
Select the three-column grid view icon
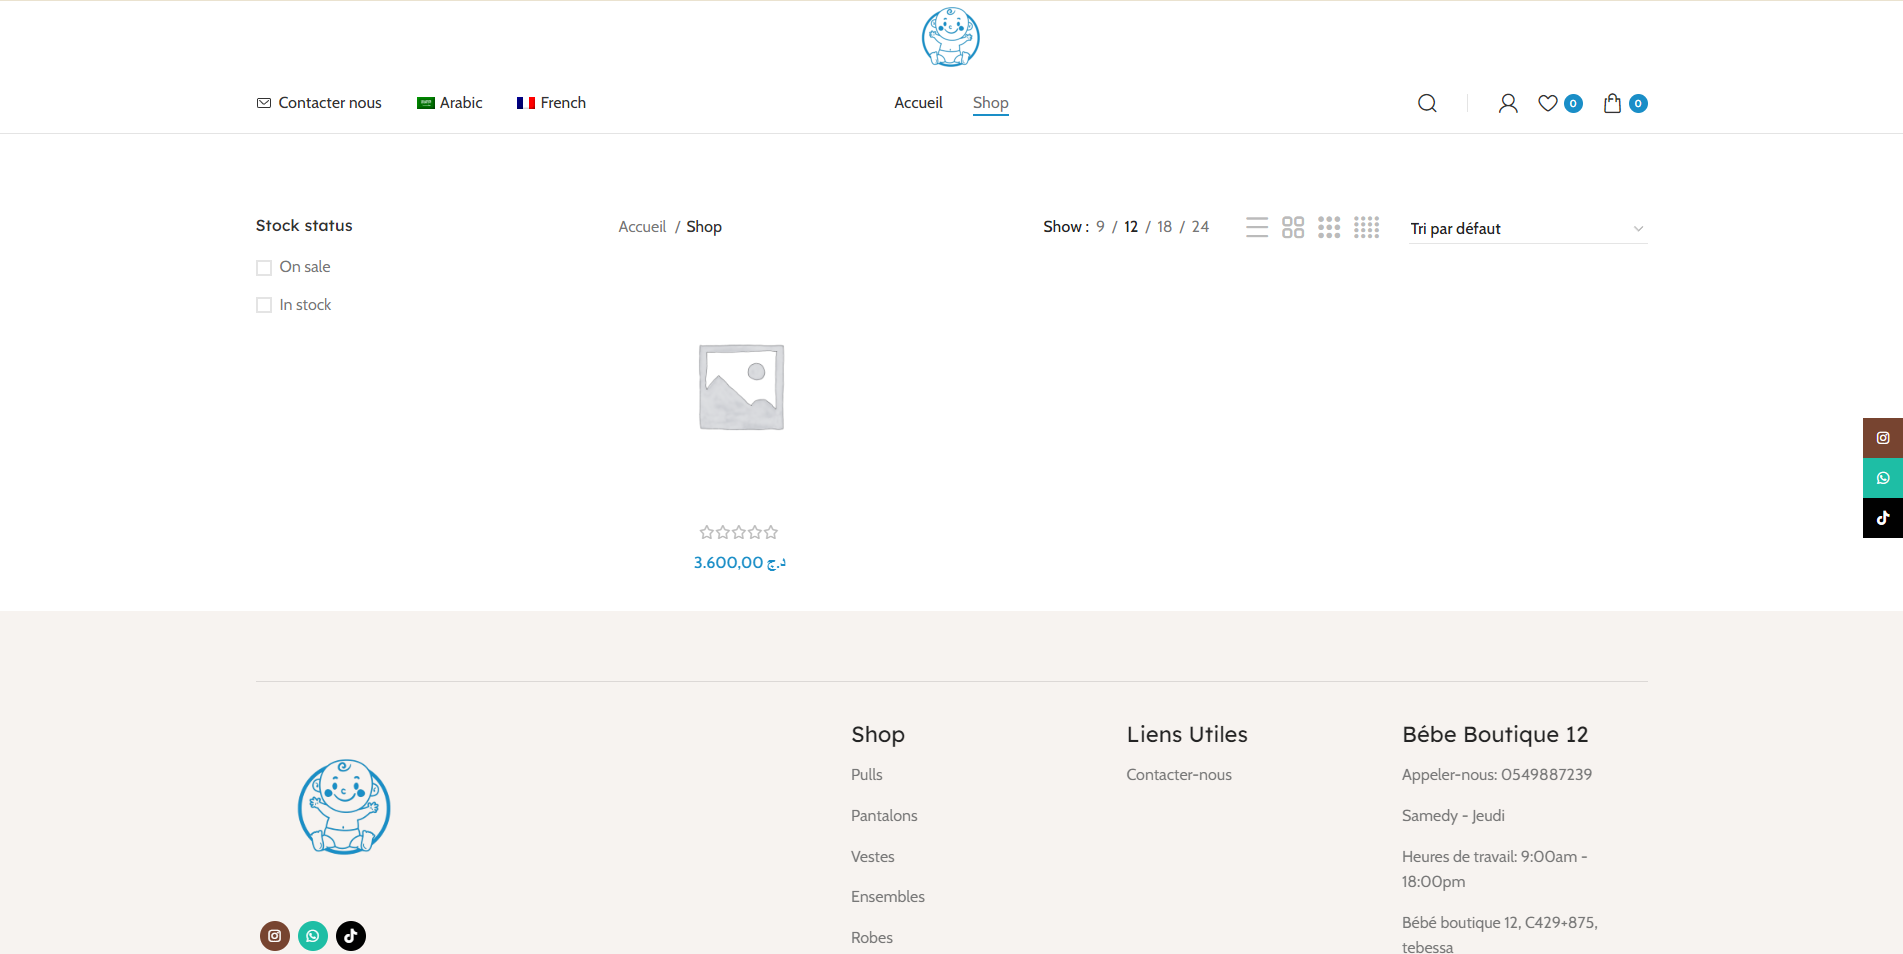point(1329,228)
